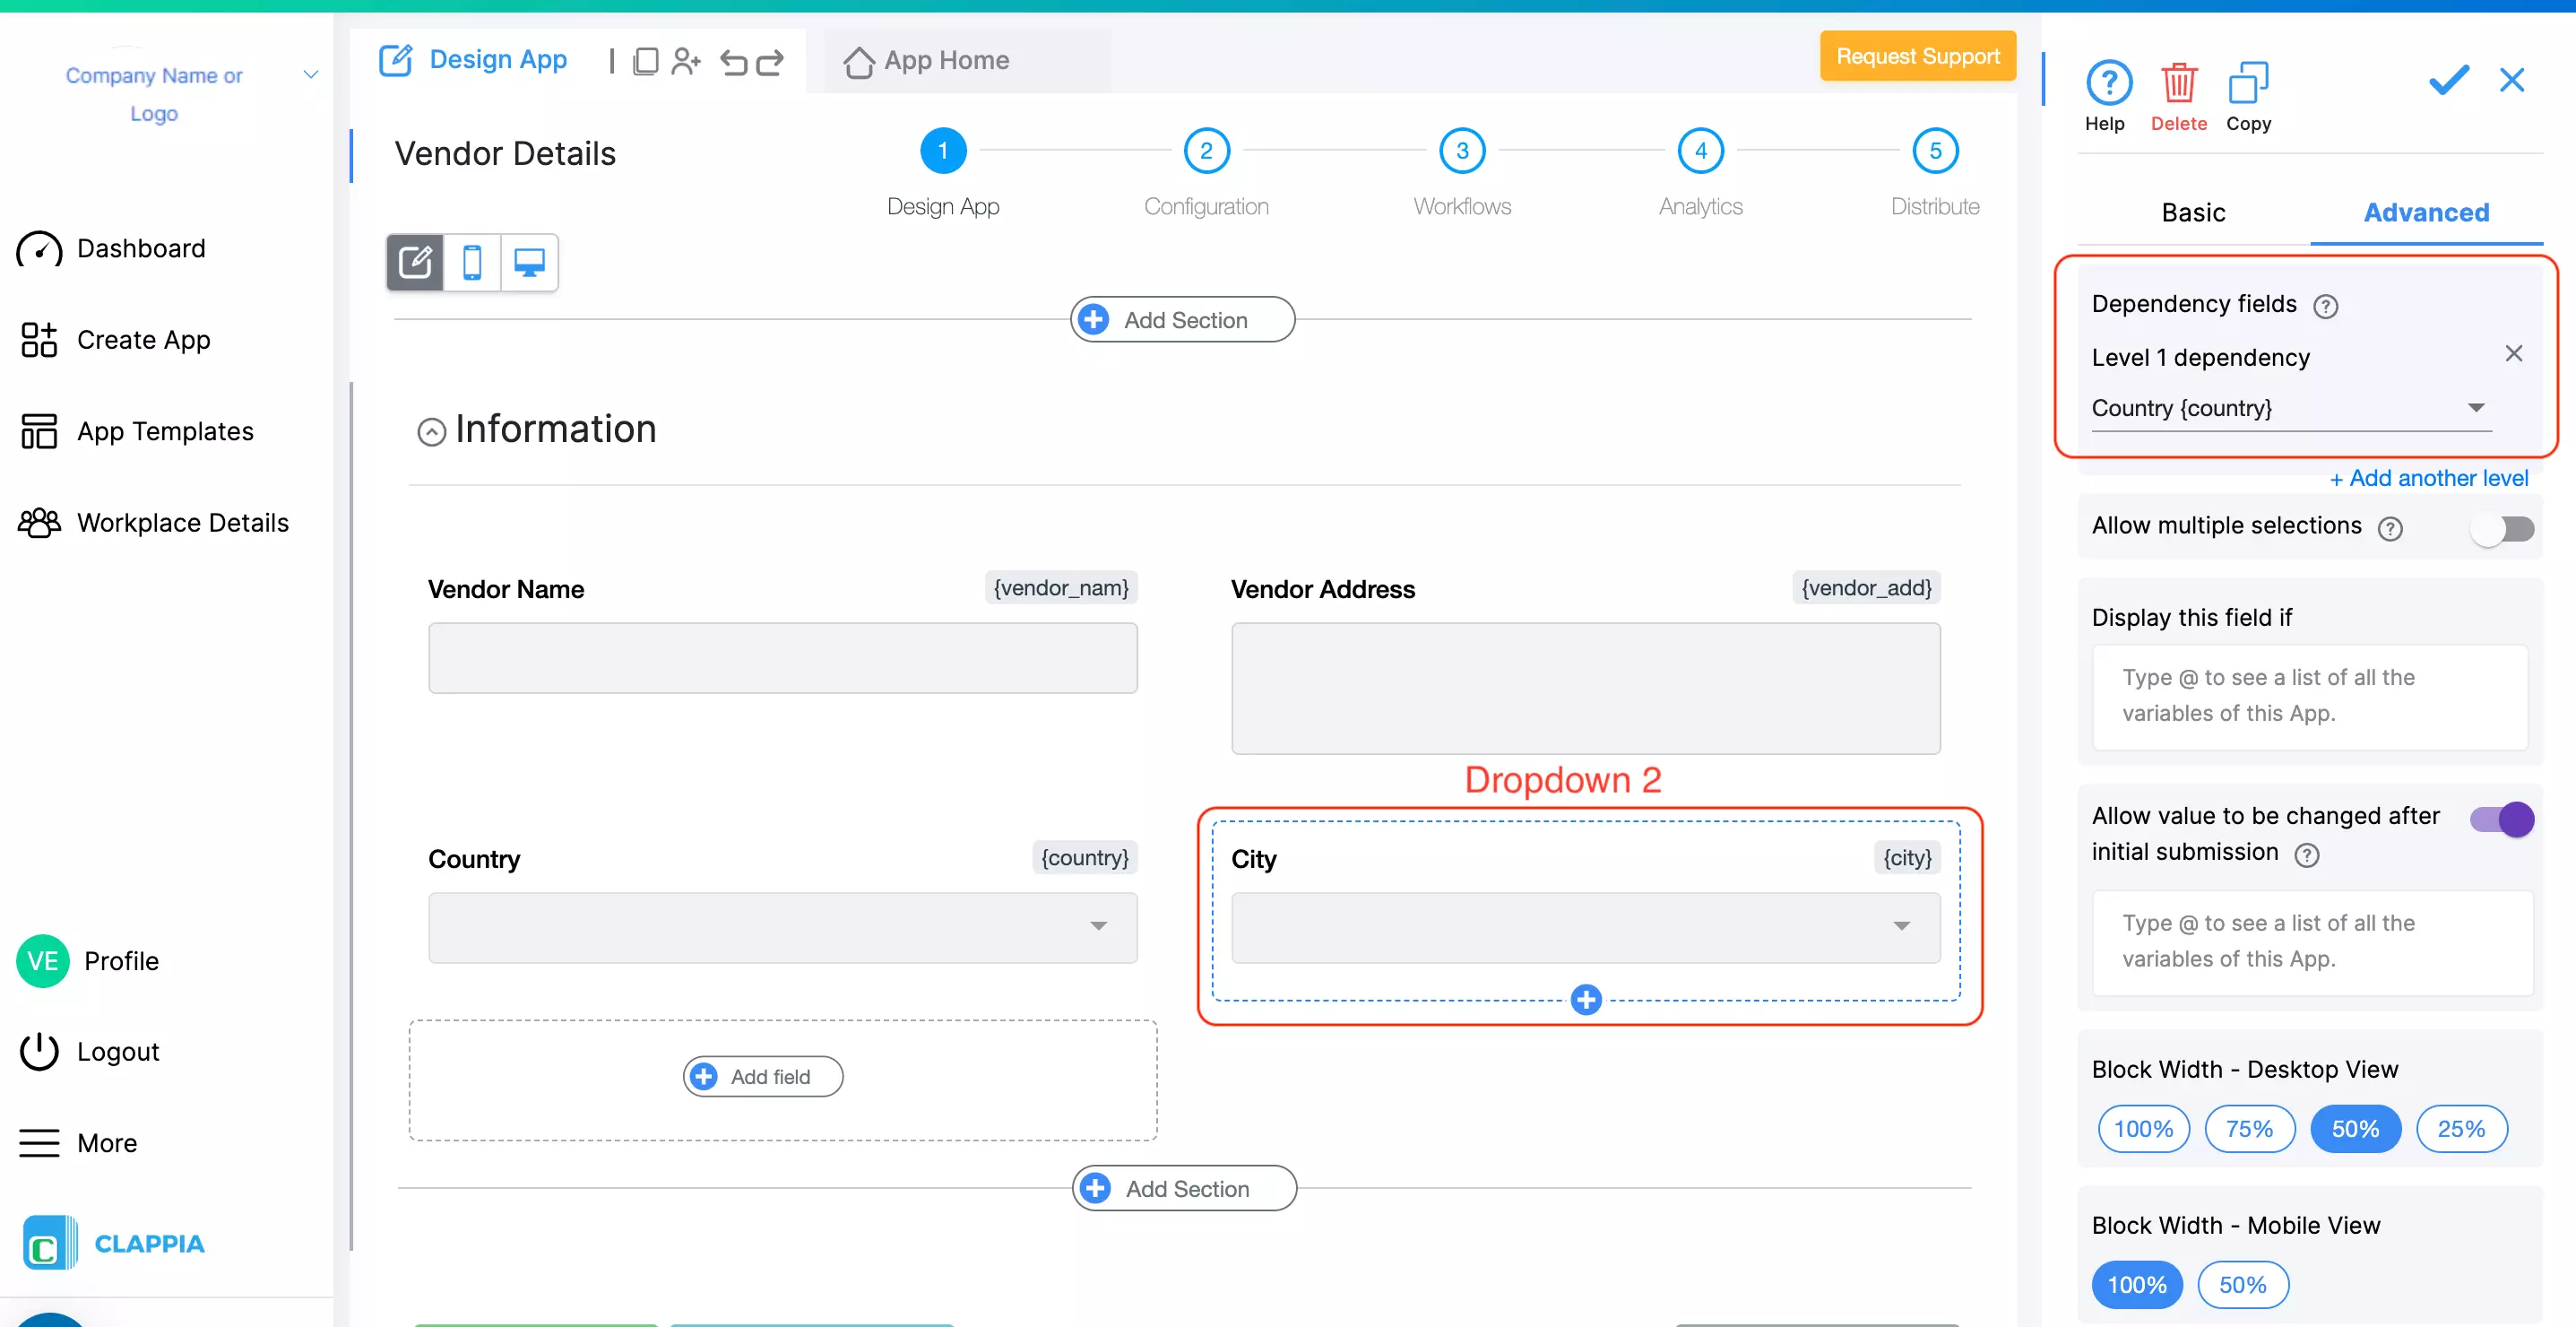Go to Configuration step 2
Screen dimensions: 2576x1327
pyautogui.click(x=1206, y=152)
